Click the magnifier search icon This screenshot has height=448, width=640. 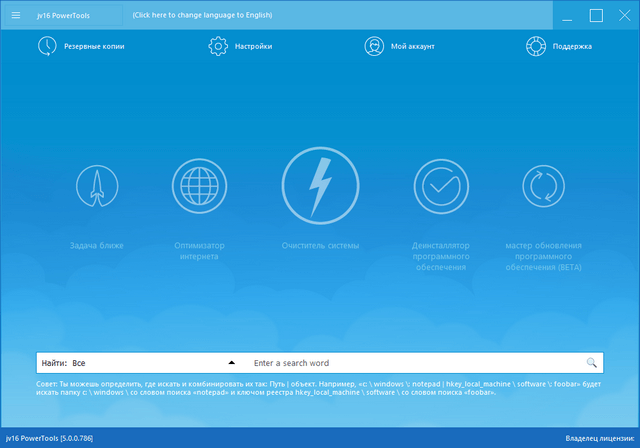(591, 362)
